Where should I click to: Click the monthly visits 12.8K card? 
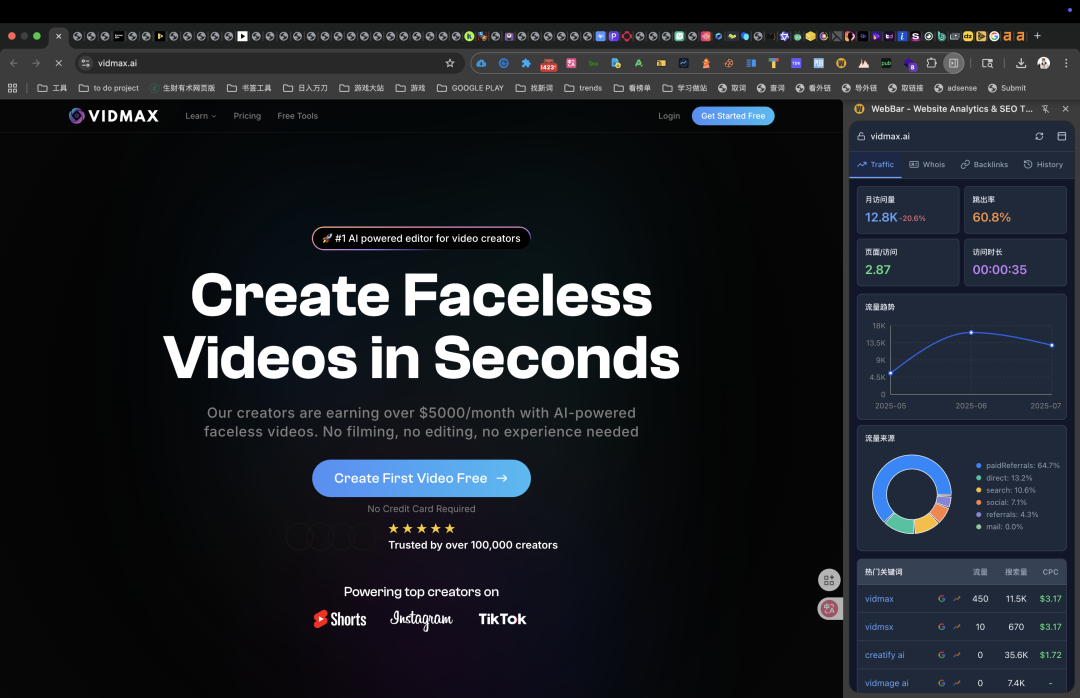click(908, 210)
